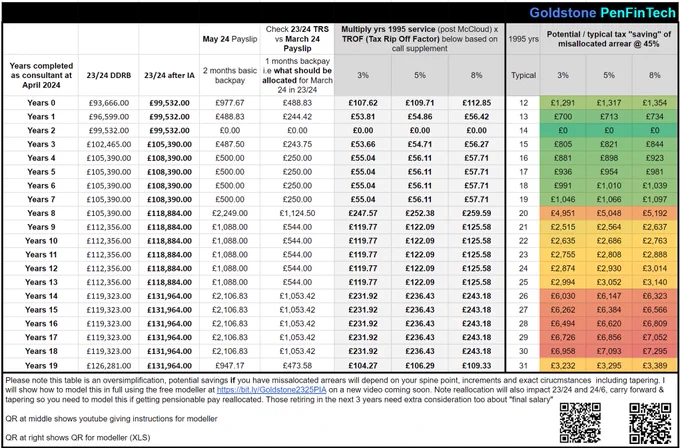The height and width of the screenshot is (448, 680).
Task: Click the £487.50 backpay cell
Action: point(230,144)
